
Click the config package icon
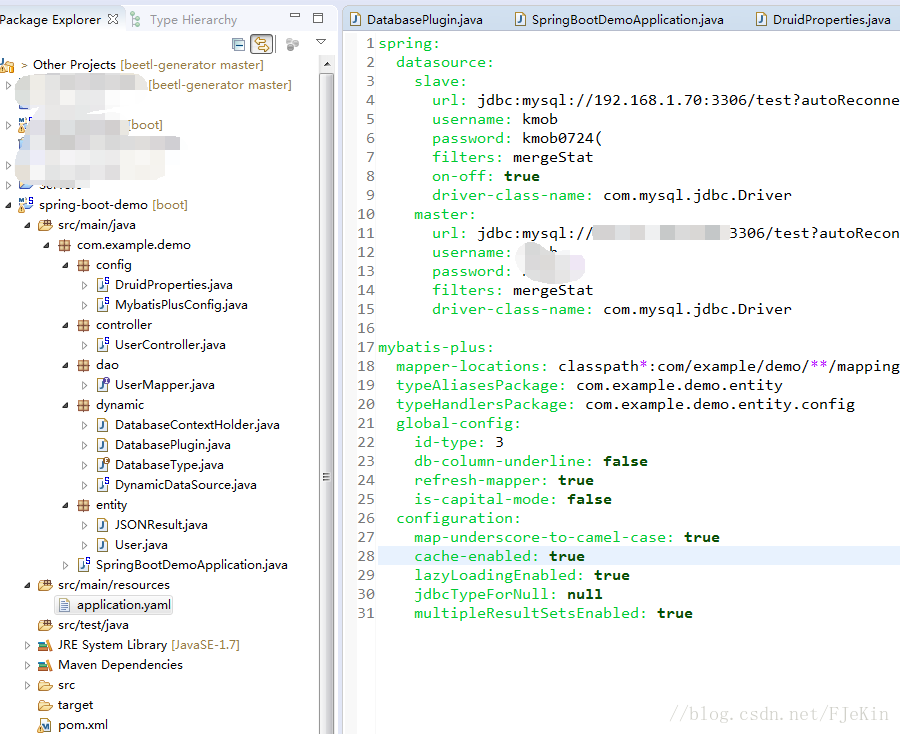[83, 265]
